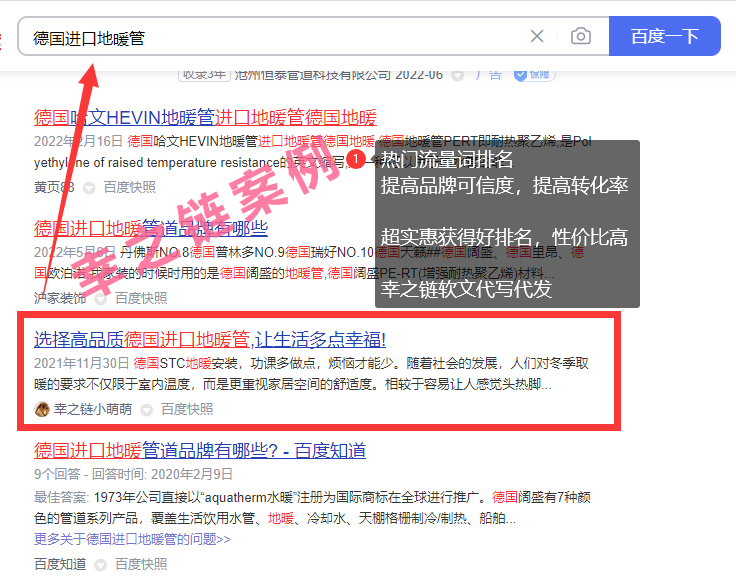Expand the dropdown icon beside 黄页88
The image size is (736, 588).
89,188
